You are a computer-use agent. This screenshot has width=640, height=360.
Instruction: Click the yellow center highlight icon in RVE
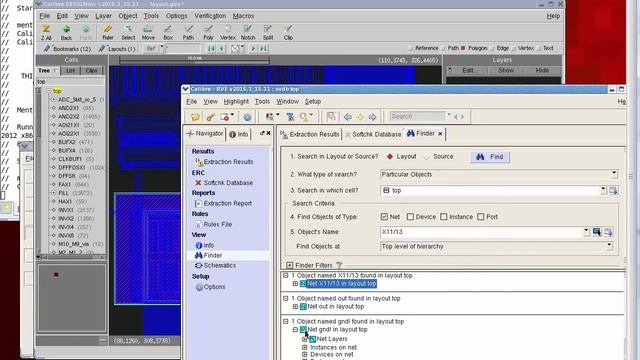[360, 117]
